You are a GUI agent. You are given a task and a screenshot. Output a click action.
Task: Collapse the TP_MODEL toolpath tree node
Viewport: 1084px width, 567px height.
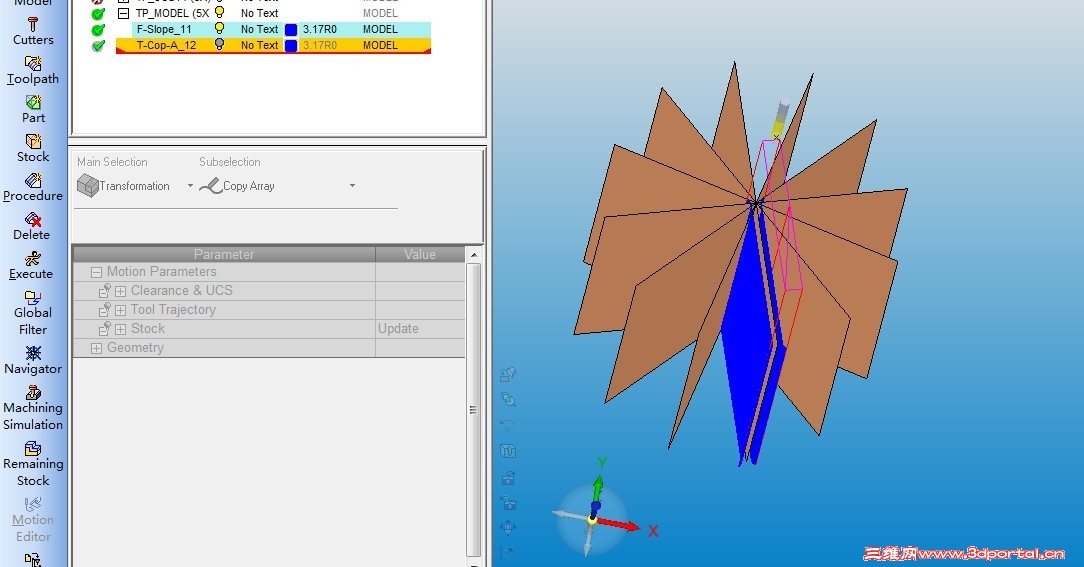click(124, 13)
